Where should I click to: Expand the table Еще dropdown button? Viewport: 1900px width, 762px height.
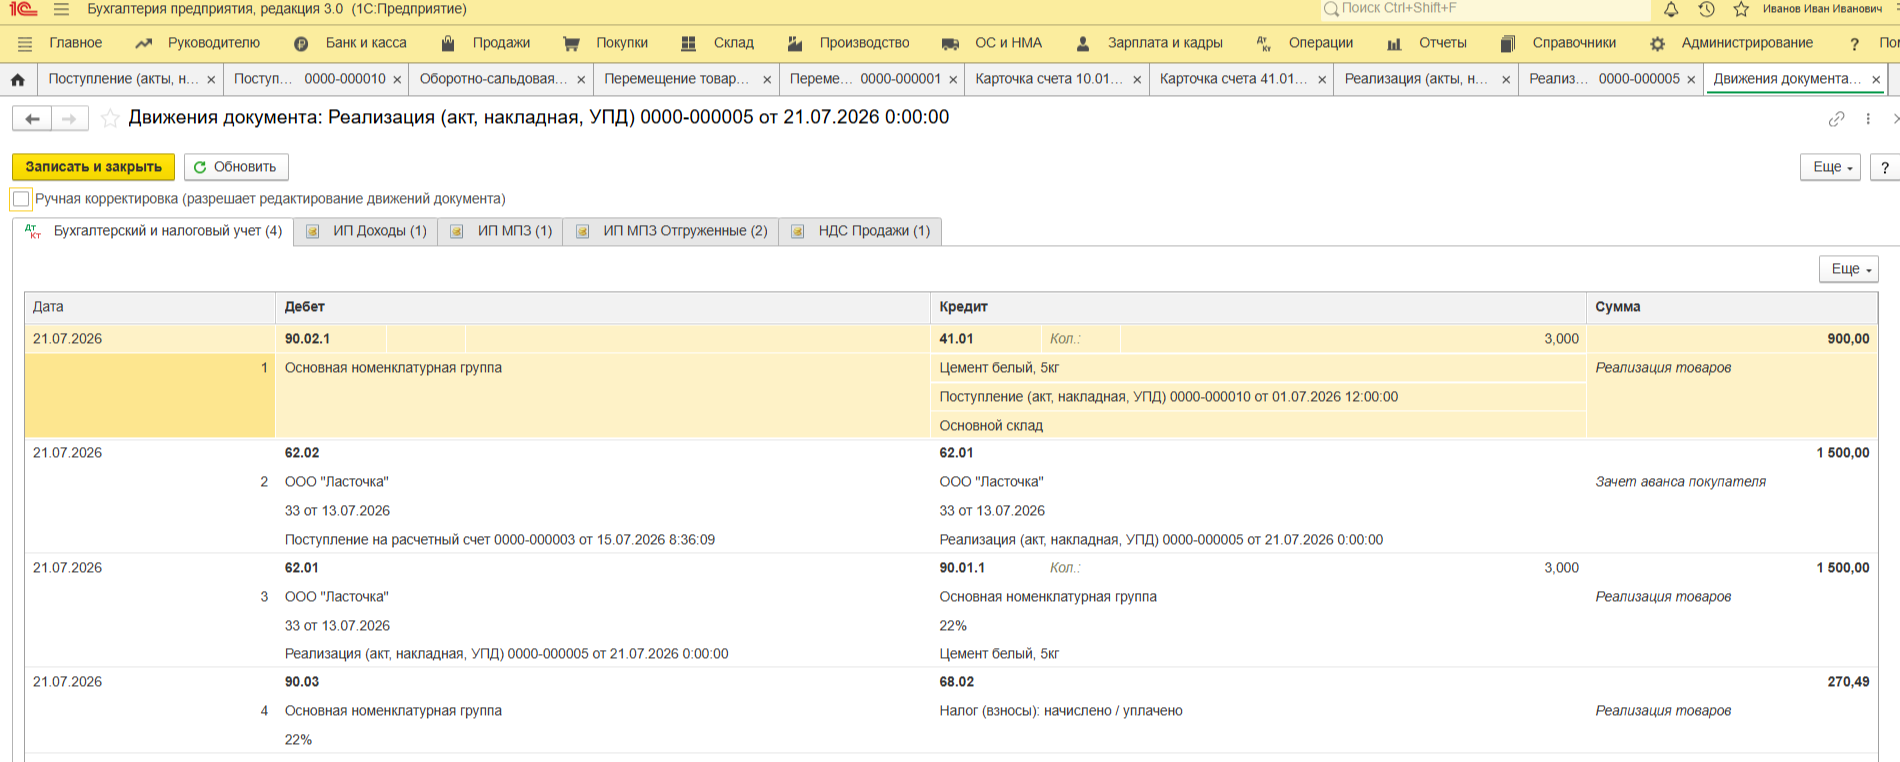pos(1849,269)
